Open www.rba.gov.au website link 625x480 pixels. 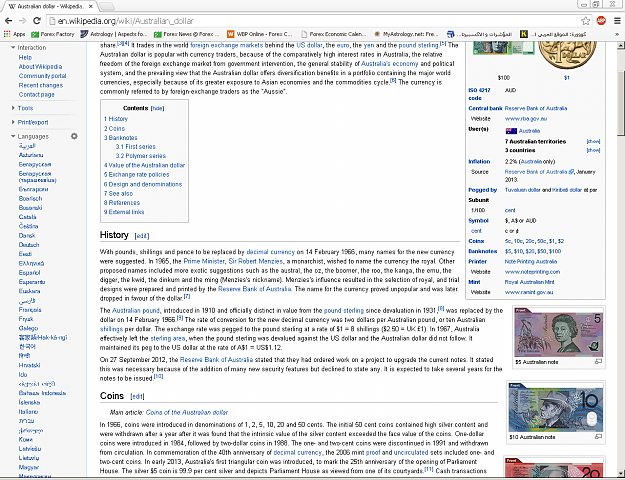click(526, 119)
